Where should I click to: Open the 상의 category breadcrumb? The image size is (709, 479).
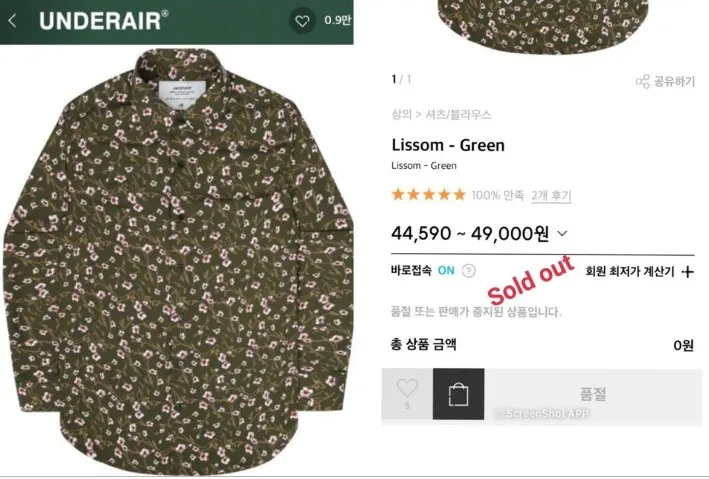402,114
